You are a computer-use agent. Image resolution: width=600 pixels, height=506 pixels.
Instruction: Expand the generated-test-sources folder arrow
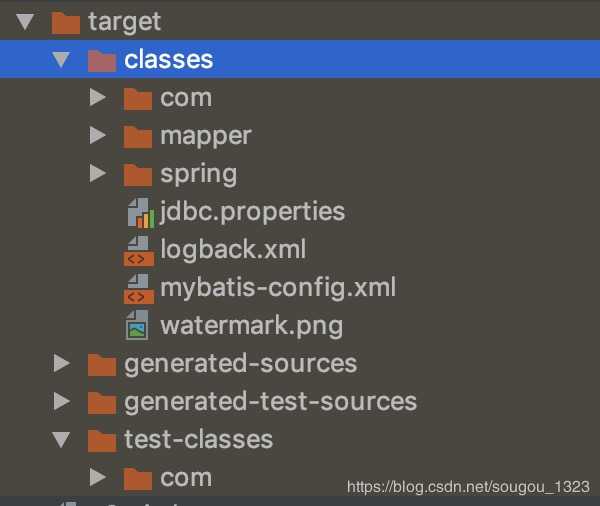point(62,402)
